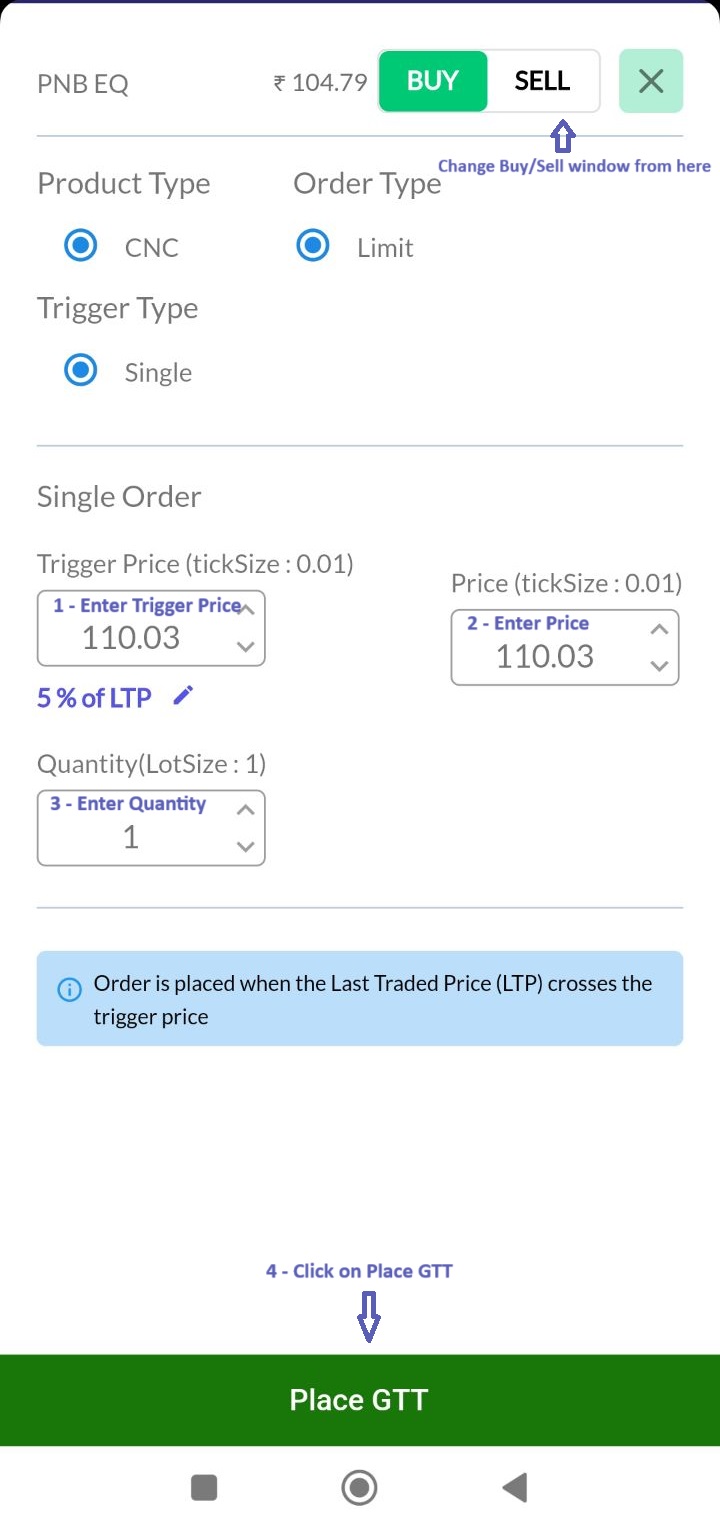Click the 5 % of LTP link
Screen dimensions: 720x1533
coord(94,698)
